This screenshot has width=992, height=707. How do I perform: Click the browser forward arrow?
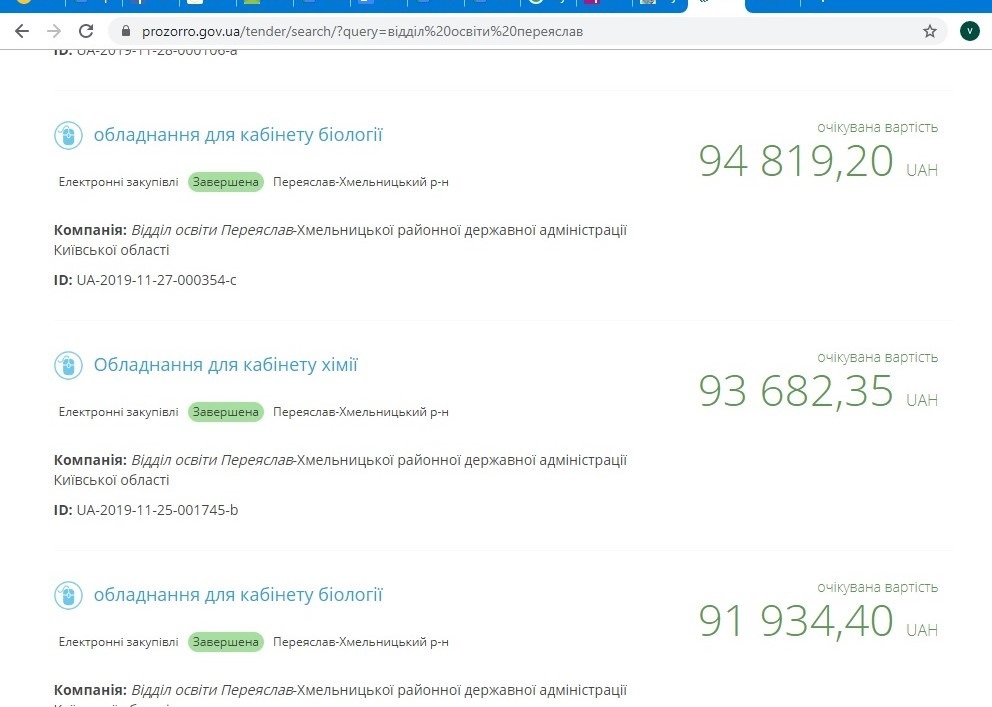(x=54, y=31)
